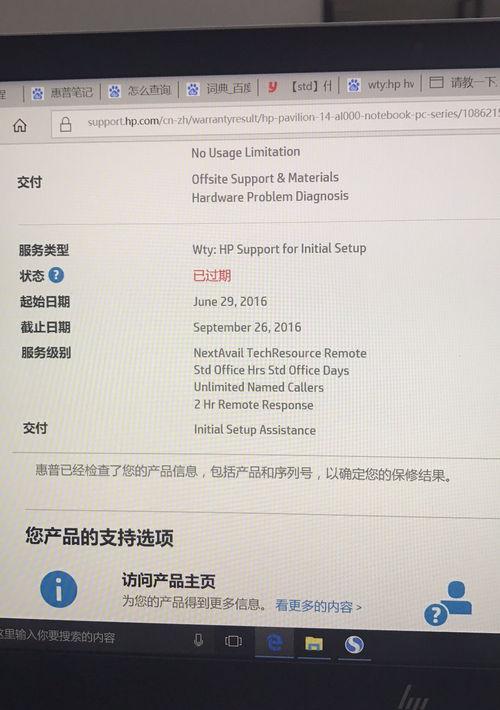Image resolution: width=500 pixels, height=710 pixels.
Task: Click the blue help icon next to 状态
Action: [x=56, y=275]
